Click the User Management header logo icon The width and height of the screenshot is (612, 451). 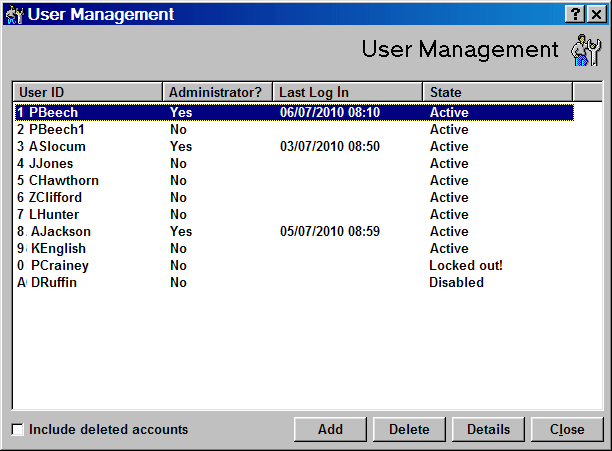coord(586,50)
